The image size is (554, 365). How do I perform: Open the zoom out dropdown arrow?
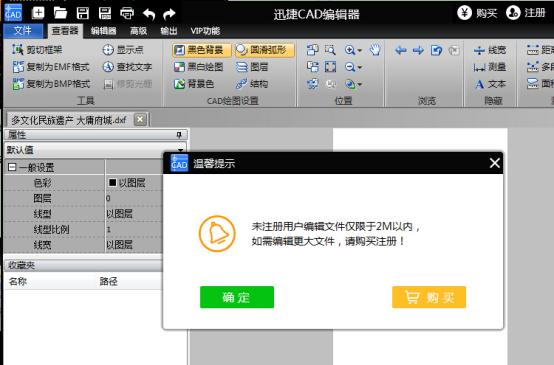(360, 67)
